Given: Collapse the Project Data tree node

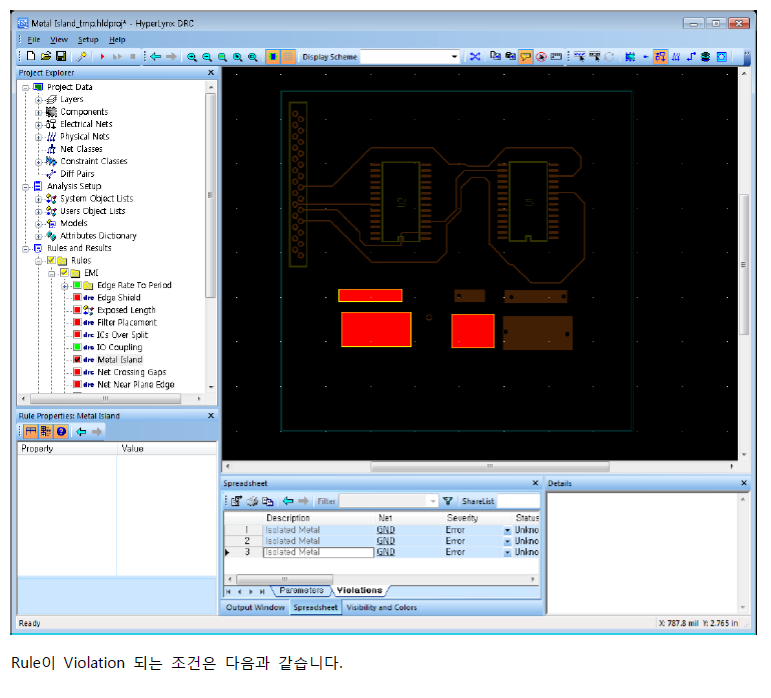Looking at the screenshot, I should point(24,87).
